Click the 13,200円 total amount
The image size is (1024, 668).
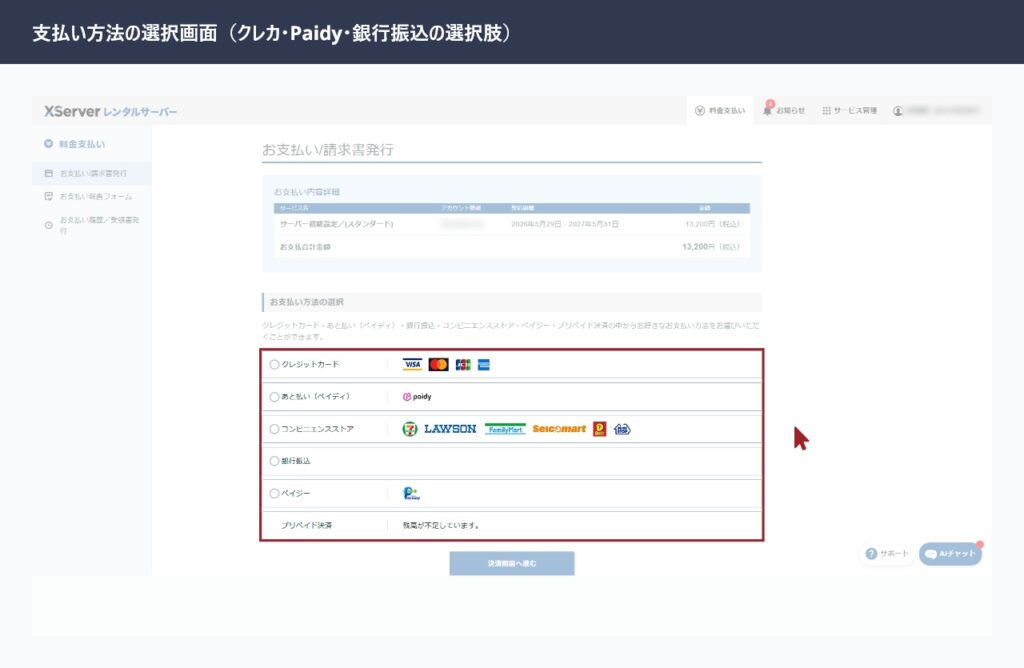point(711,247)
